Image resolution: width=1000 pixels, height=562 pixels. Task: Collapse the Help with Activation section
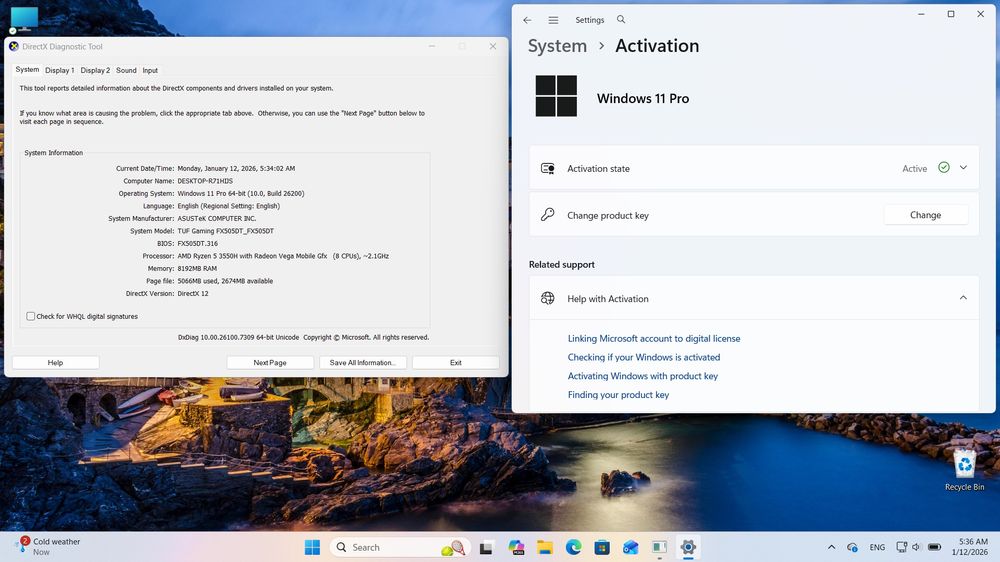(x=963, y=298)
